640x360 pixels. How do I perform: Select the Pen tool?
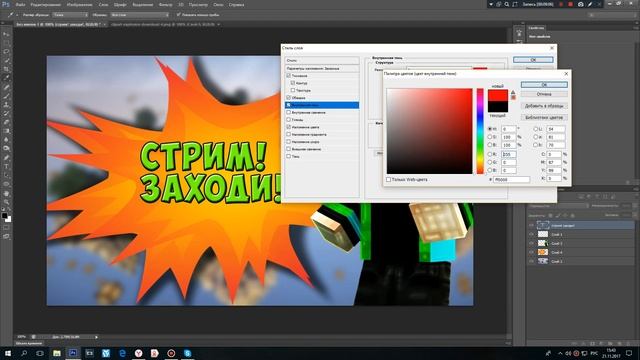(6, 158)
